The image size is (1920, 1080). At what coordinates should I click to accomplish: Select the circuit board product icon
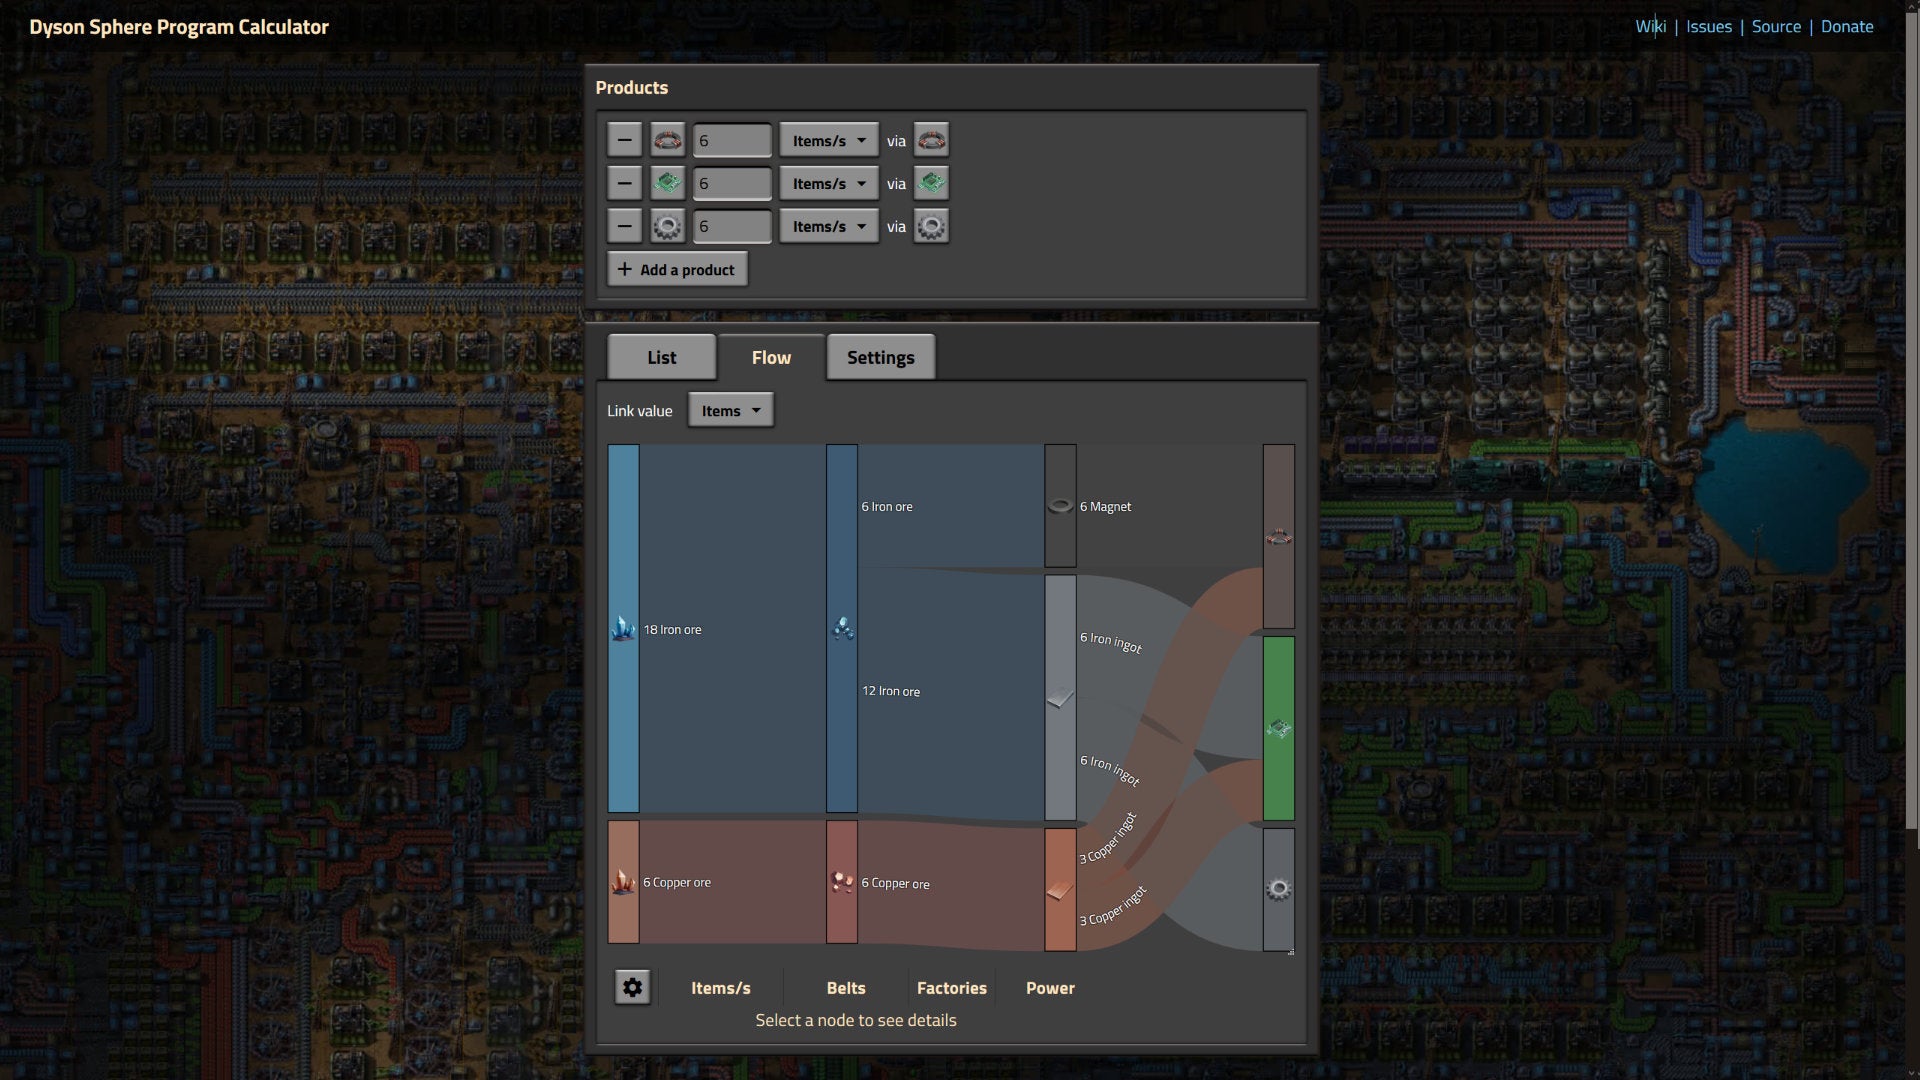[x=667, y=183]
